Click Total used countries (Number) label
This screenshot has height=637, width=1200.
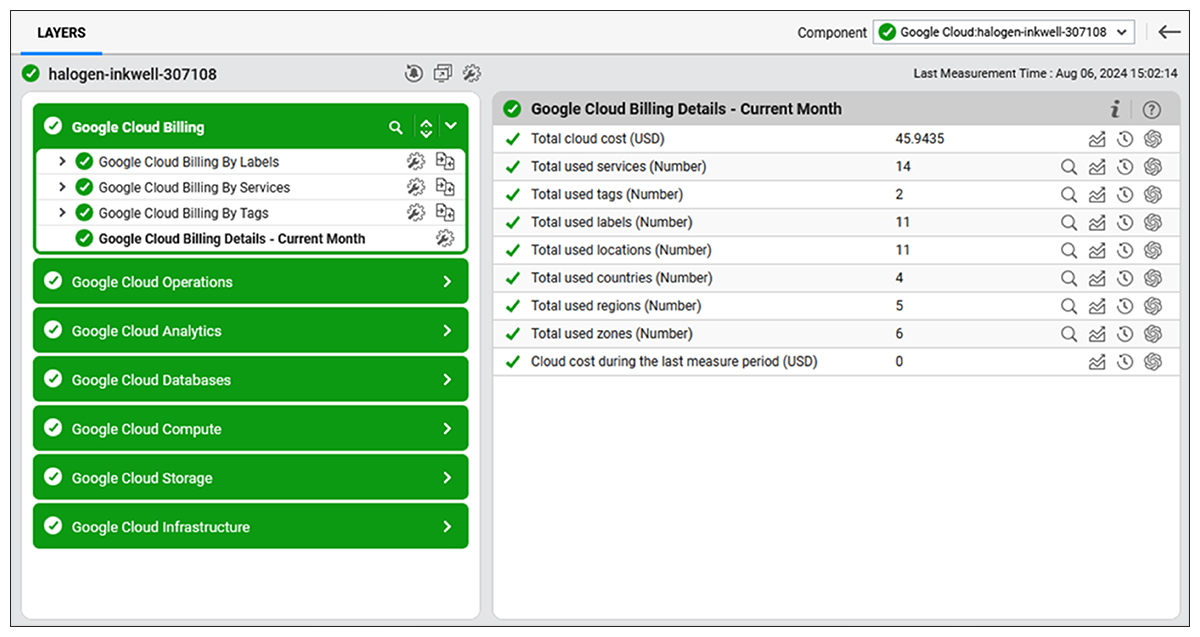pyautogui.click(x=622, y=278)
